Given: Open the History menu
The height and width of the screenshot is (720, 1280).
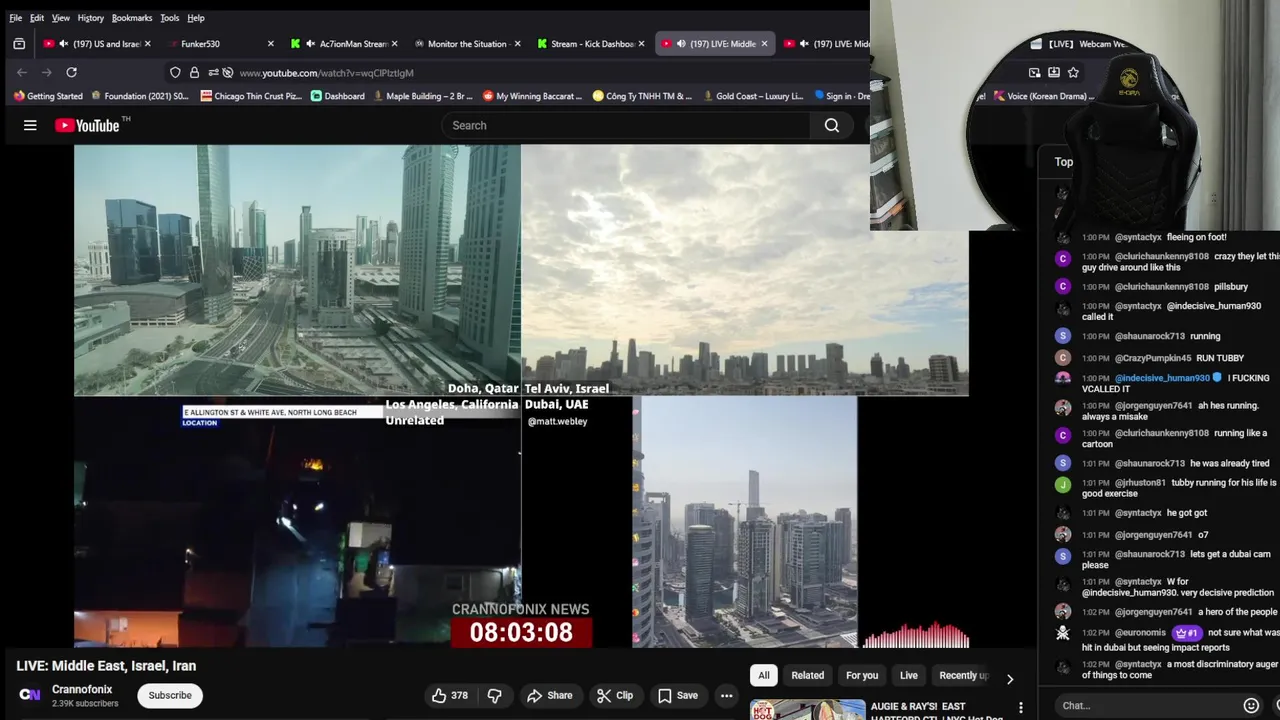Looking at the screenshot, I should point(90,18).
